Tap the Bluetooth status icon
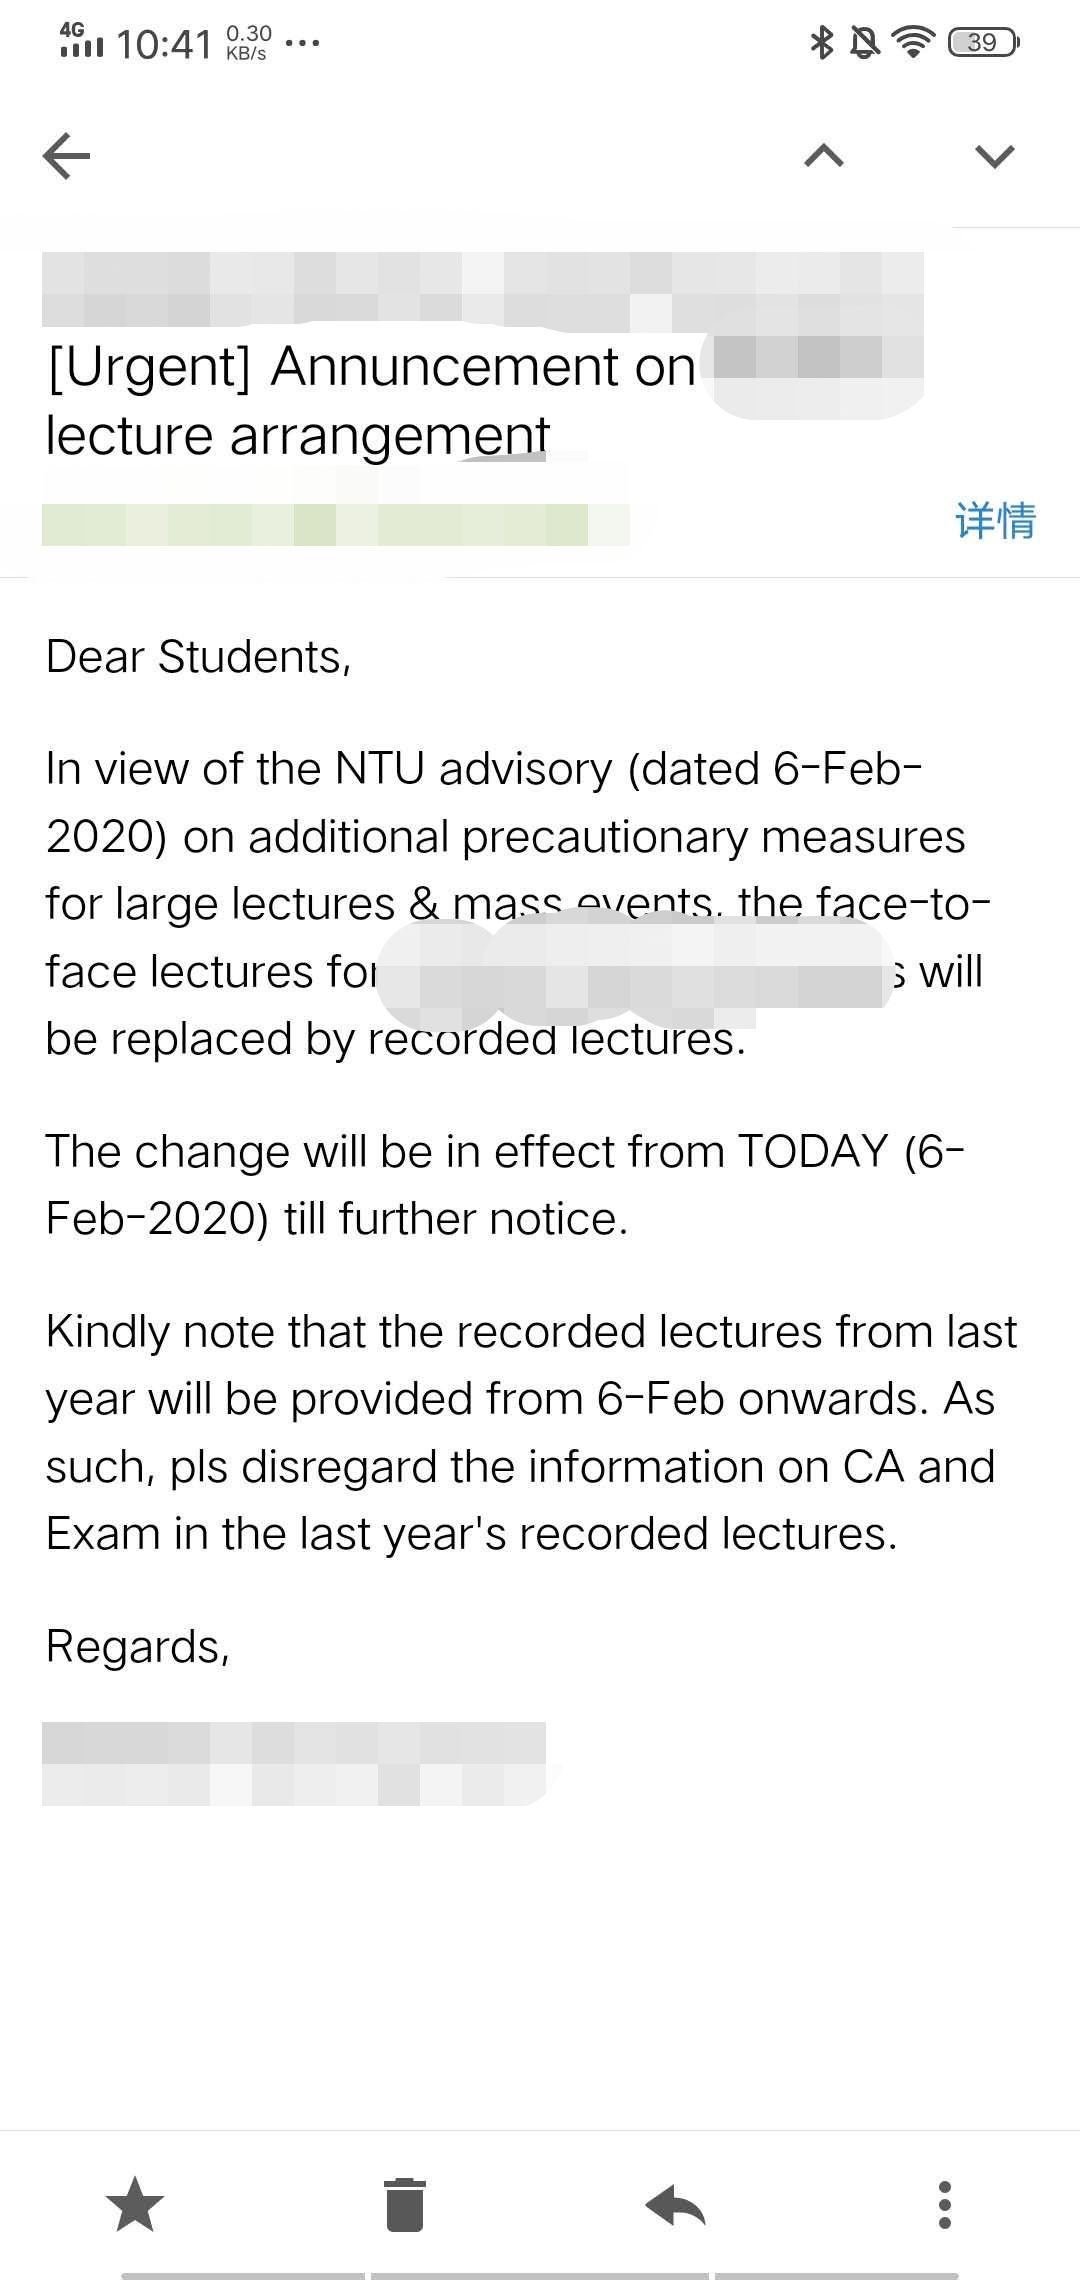The image size is (1080, 2280). click(x=822, y=42)
